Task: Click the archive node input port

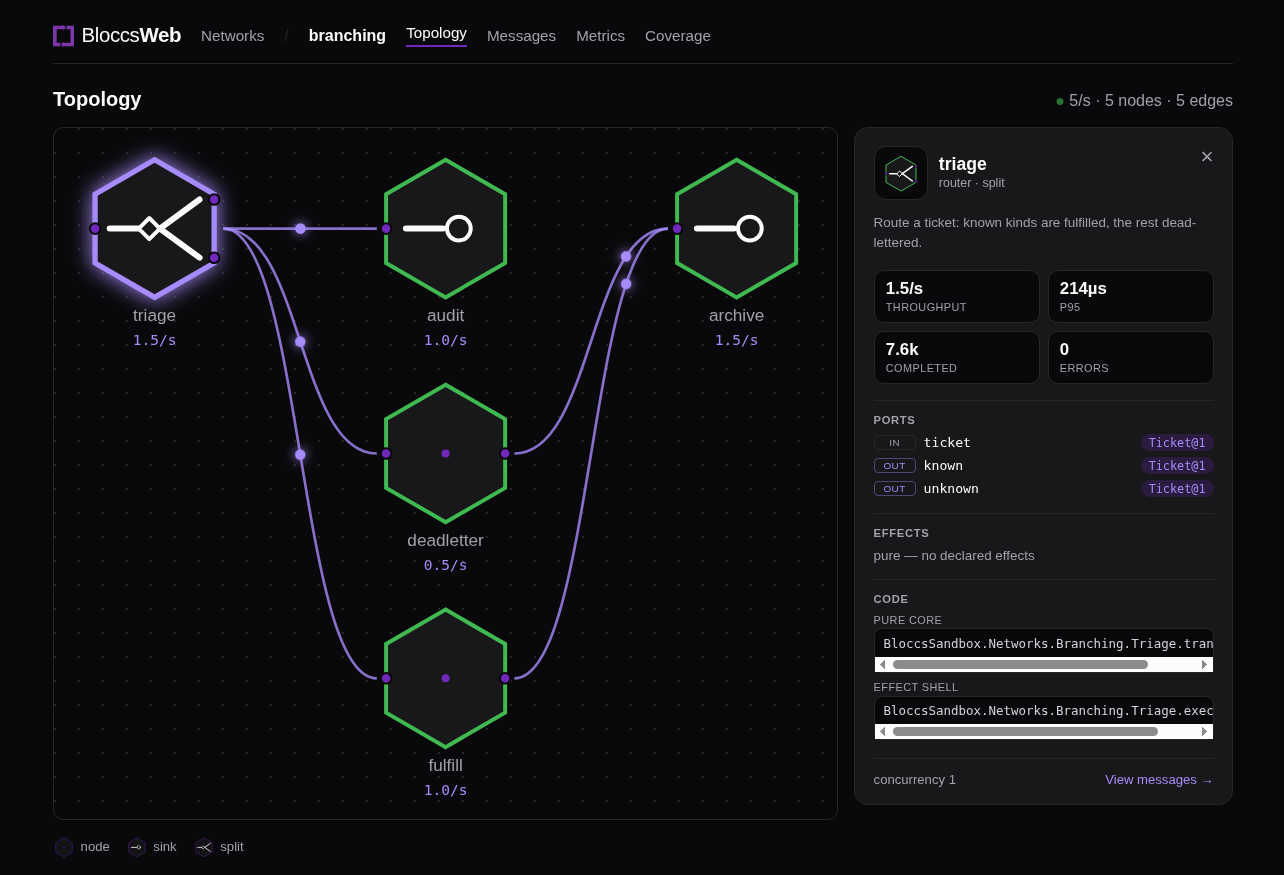Action: coord(677,229)
